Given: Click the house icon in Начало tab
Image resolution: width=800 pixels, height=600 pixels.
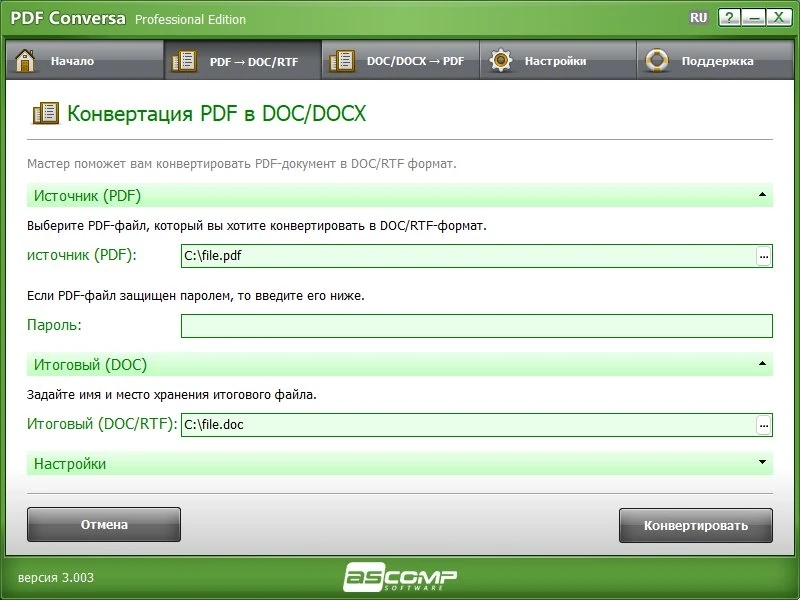Looking at the screenshot, I should click(x=24, y=61).
